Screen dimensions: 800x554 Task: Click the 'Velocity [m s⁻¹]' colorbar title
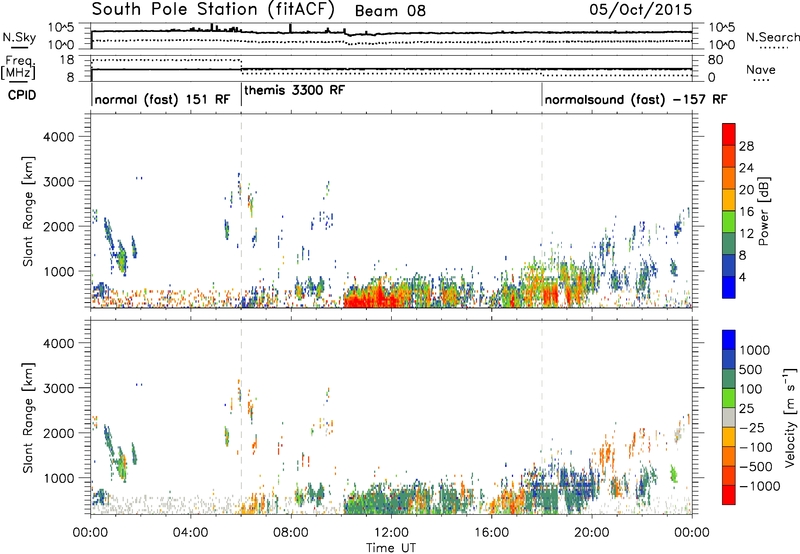(x=790, y=417)
